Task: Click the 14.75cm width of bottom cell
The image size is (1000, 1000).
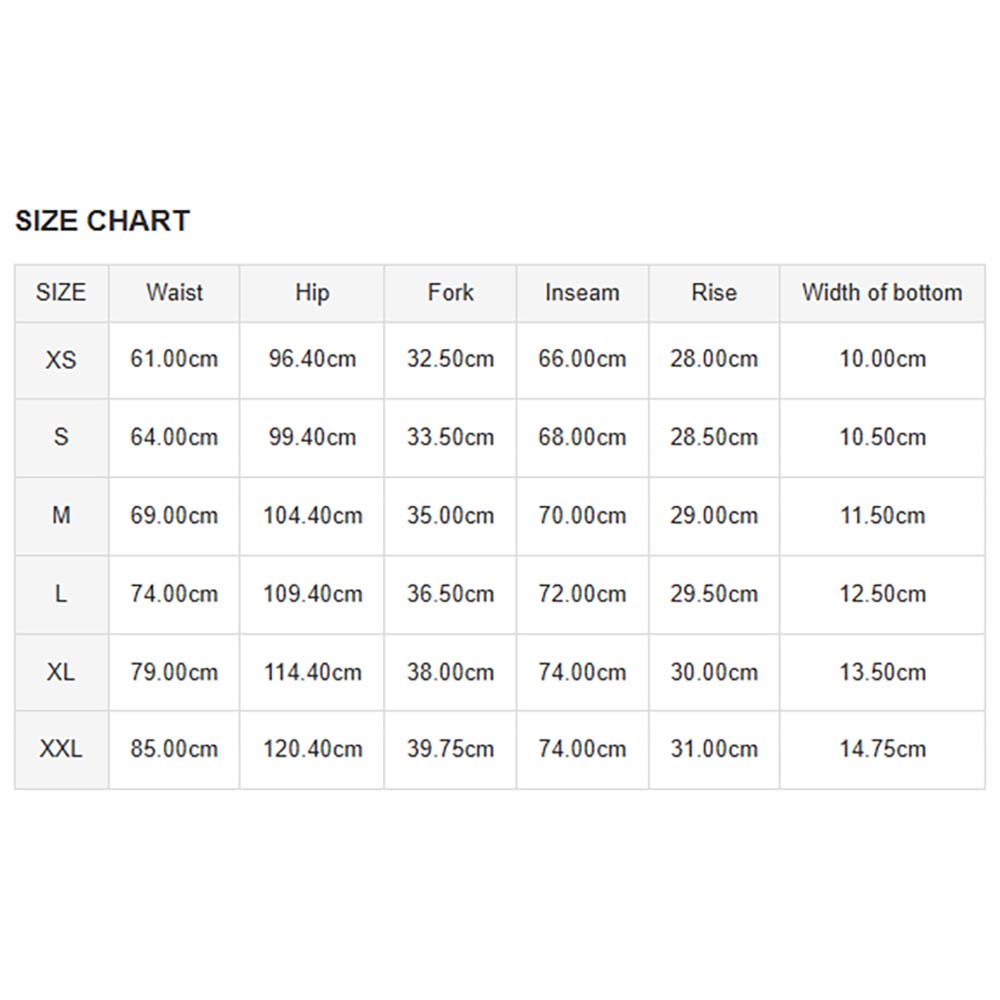Action: pos(882,749)
